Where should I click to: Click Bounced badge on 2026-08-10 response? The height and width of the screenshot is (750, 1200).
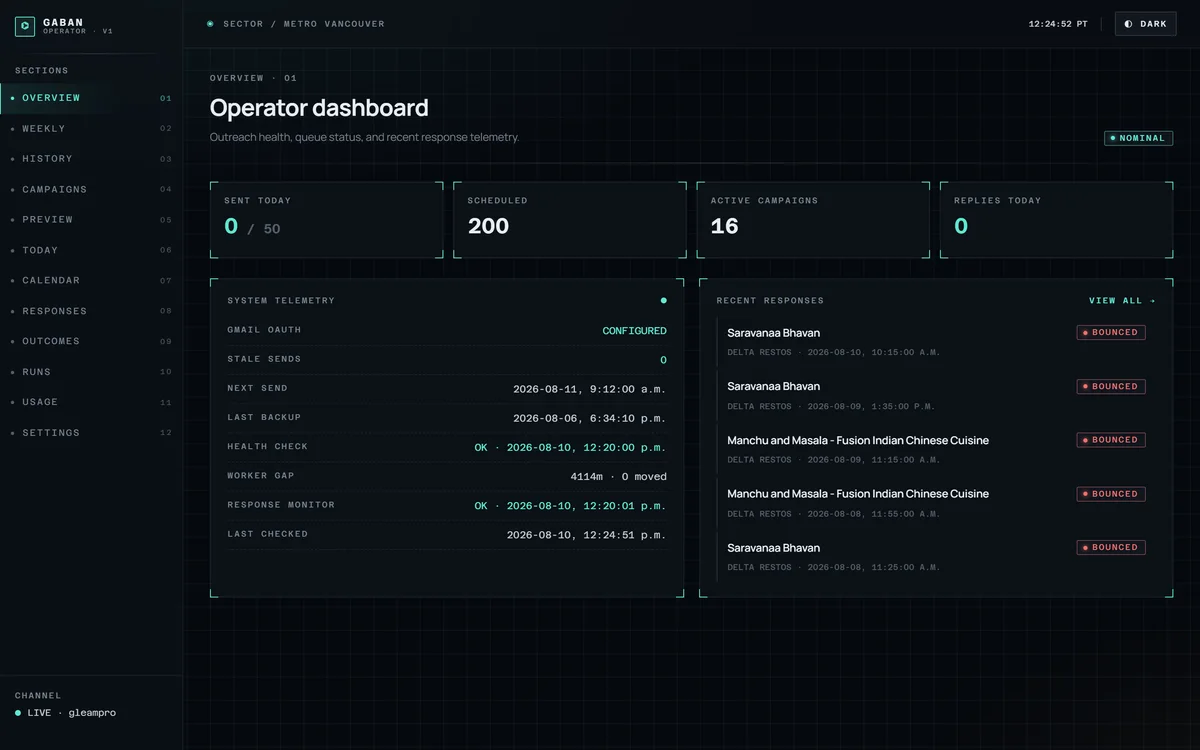click(1111, 333)
